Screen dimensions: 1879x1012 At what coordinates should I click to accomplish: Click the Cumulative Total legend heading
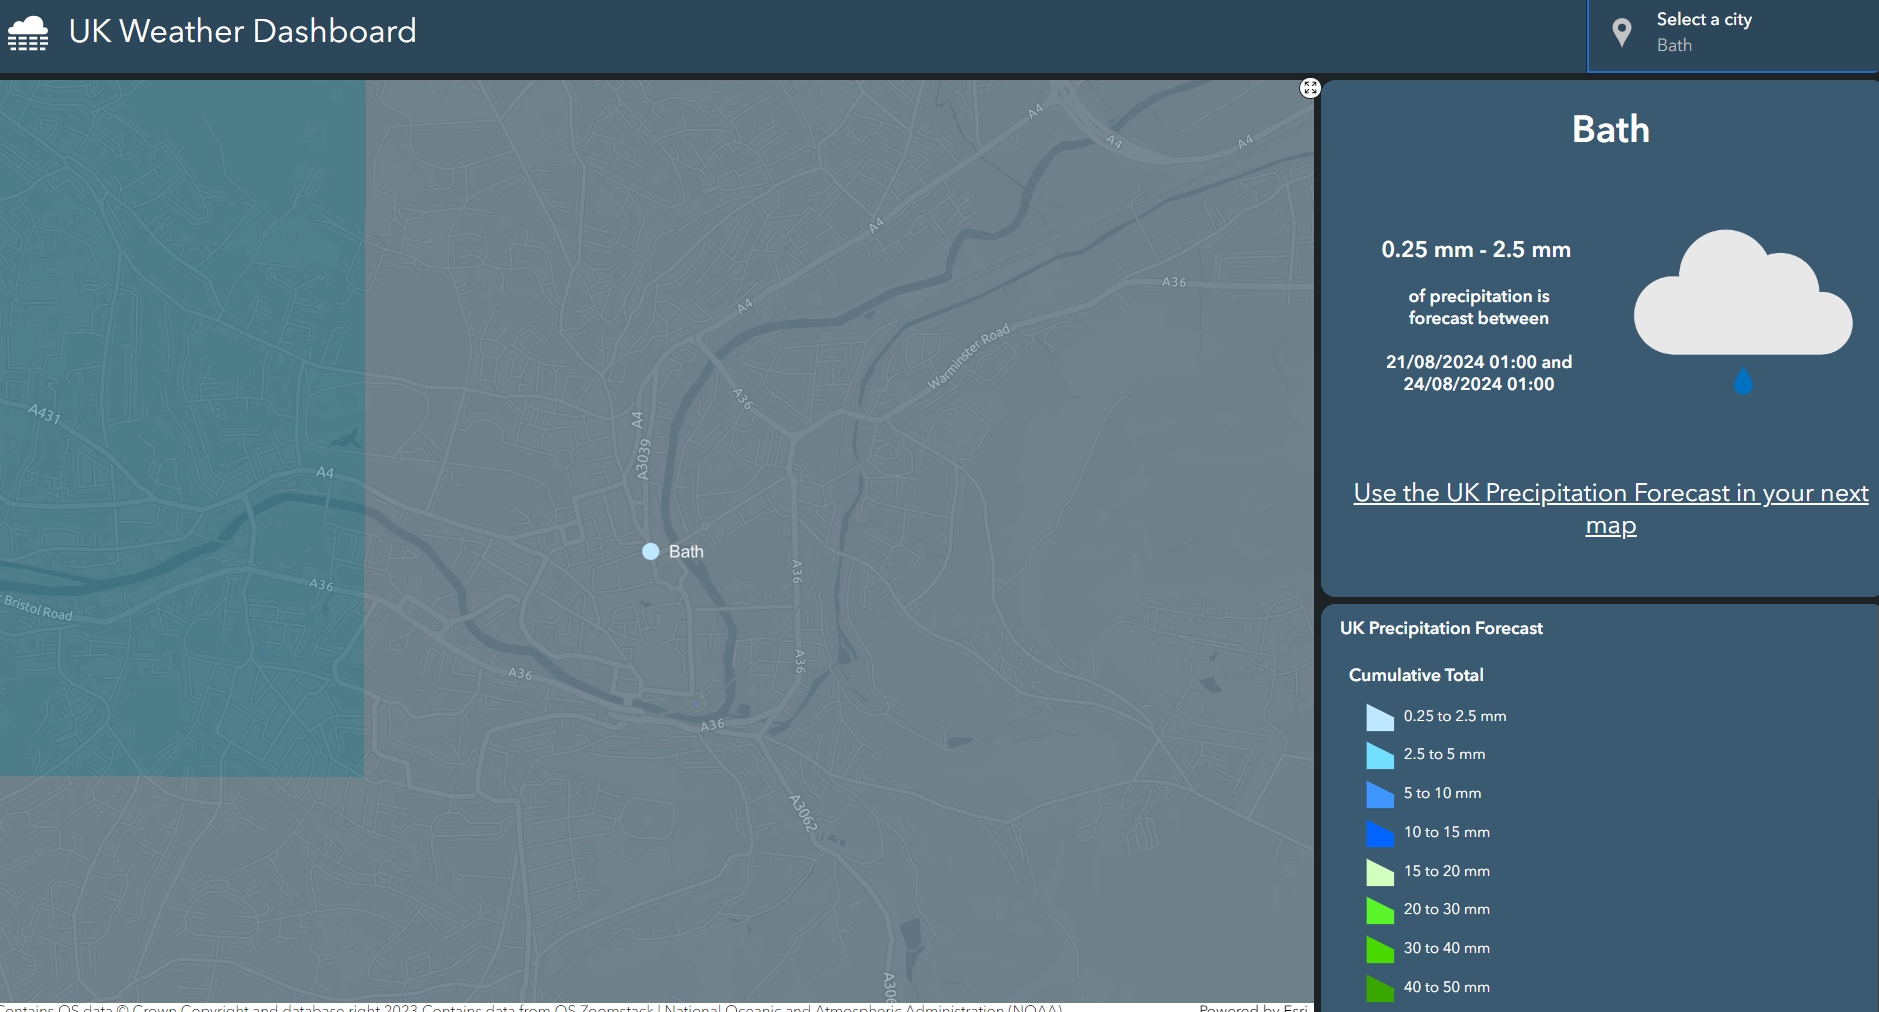(1416, 675)
